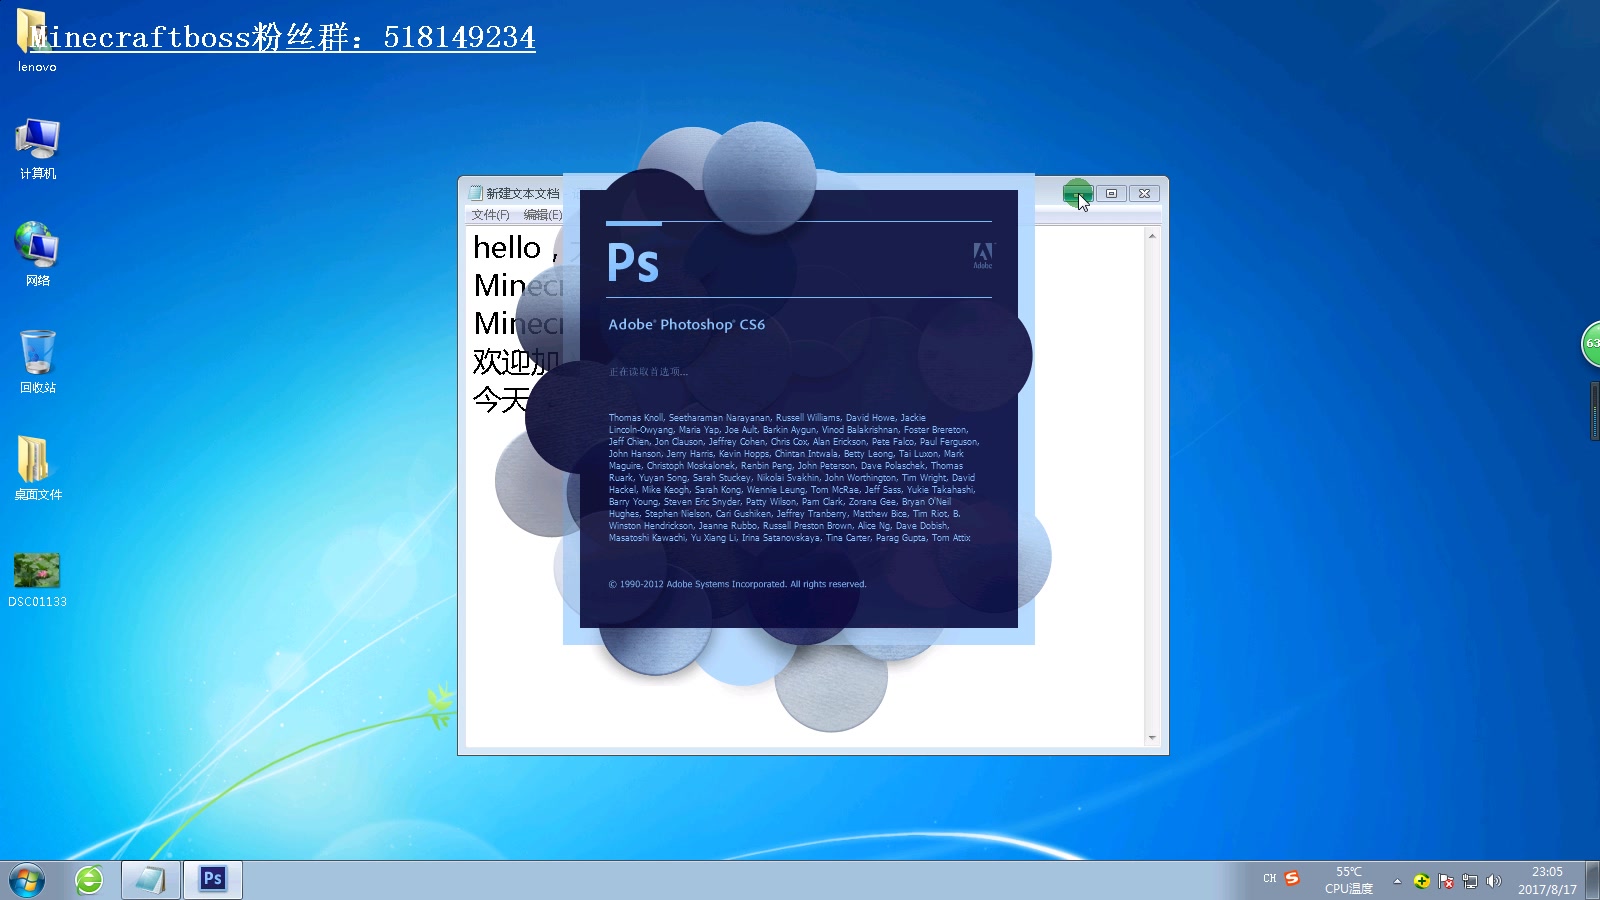
Task: Click the green 360 speed ball showing 63
Action: coord(1592,344)
